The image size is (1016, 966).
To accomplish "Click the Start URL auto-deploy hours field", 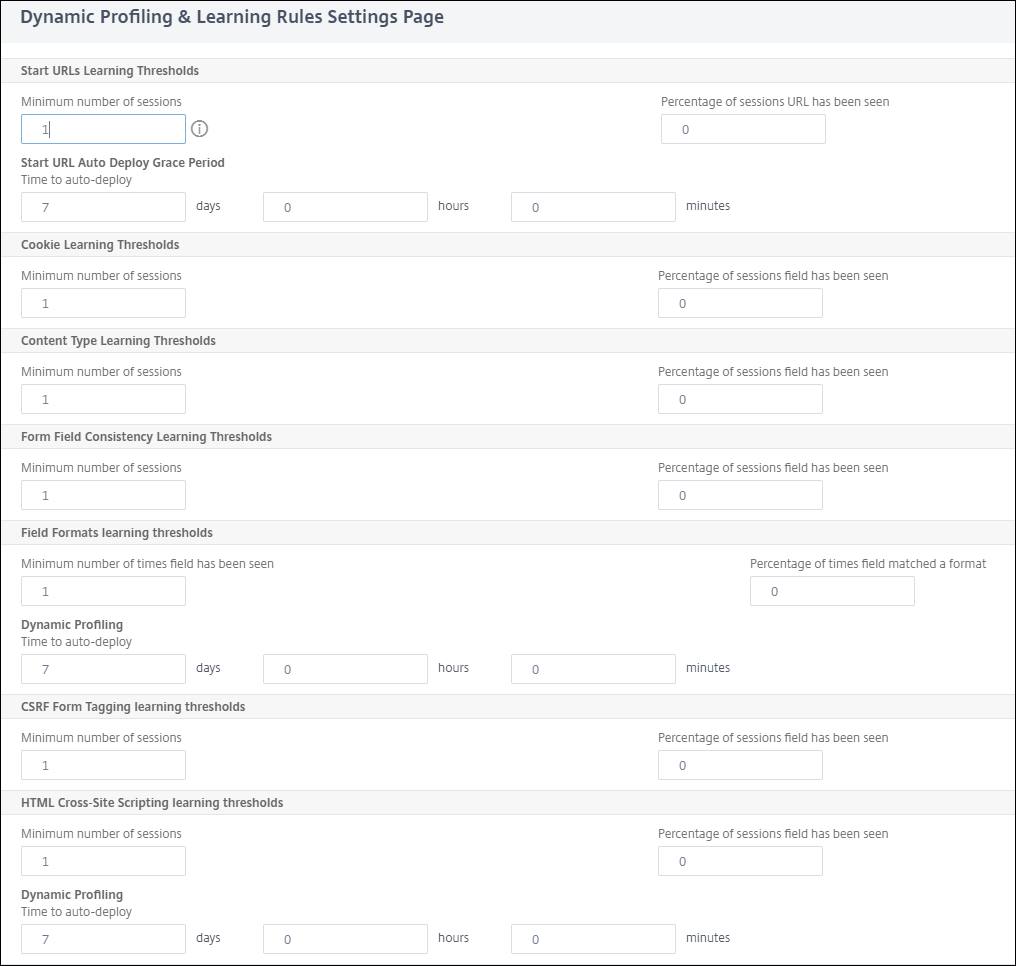I will point(345,207).
